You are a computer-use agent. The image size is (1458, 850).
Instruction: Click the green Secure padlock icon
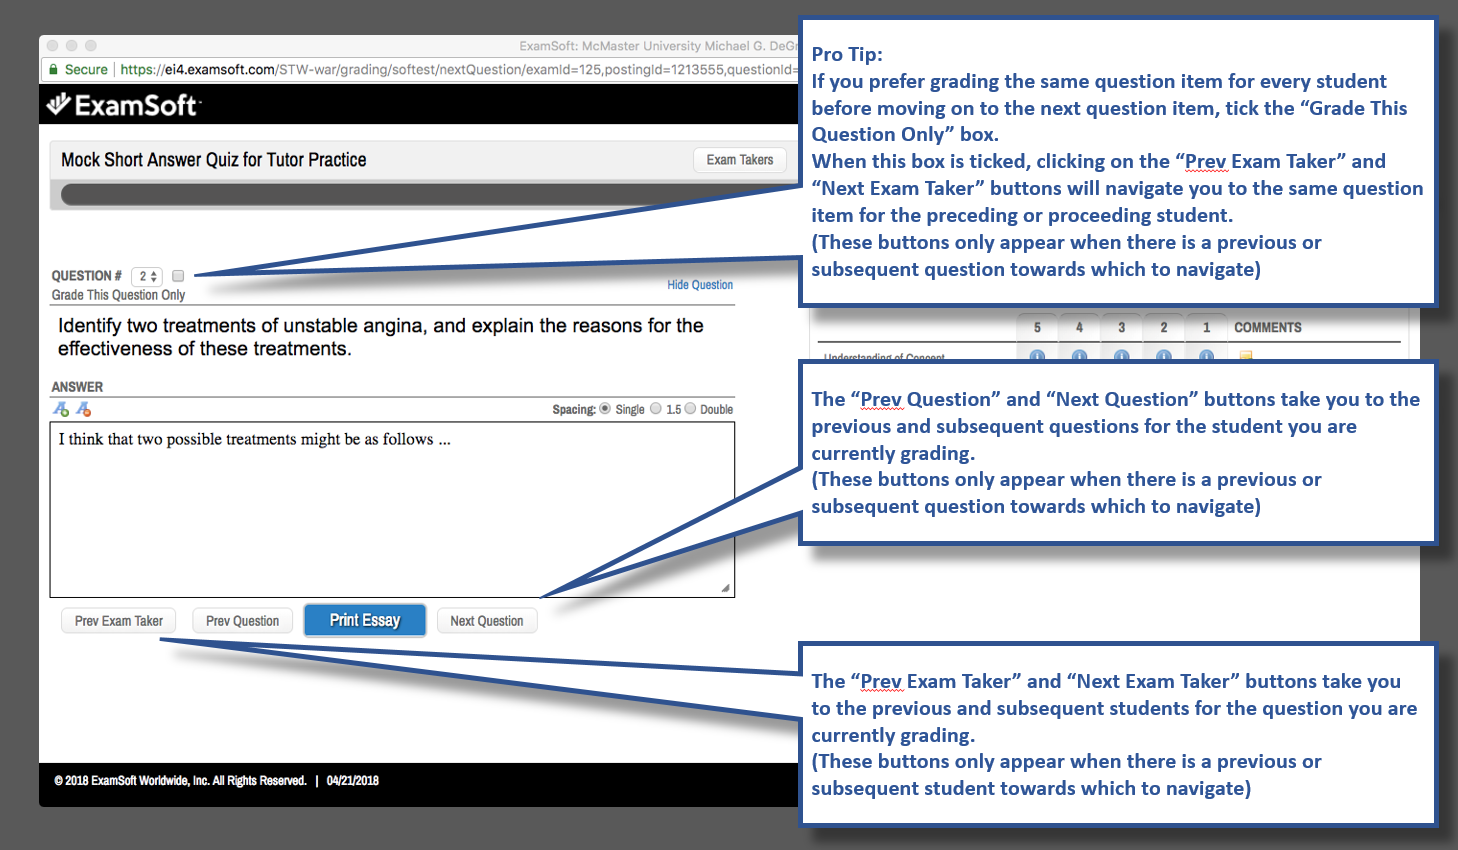54,70
